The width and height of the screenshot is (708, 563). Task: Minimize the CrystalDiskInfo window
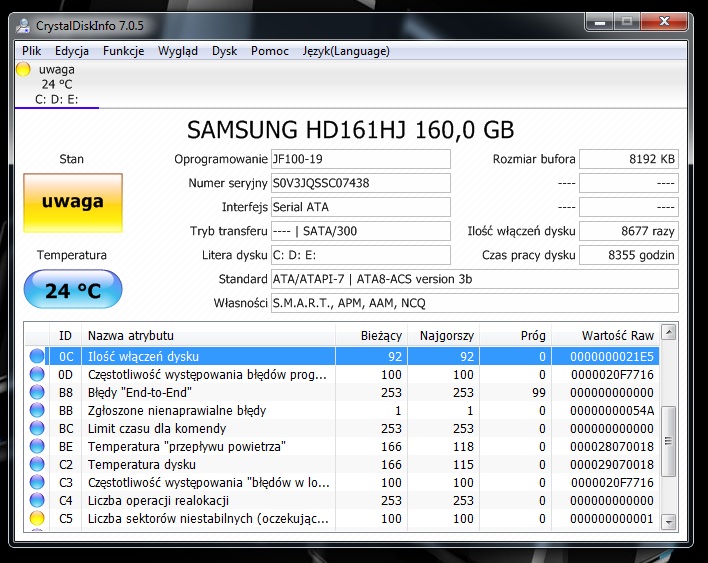click(600, 22)
